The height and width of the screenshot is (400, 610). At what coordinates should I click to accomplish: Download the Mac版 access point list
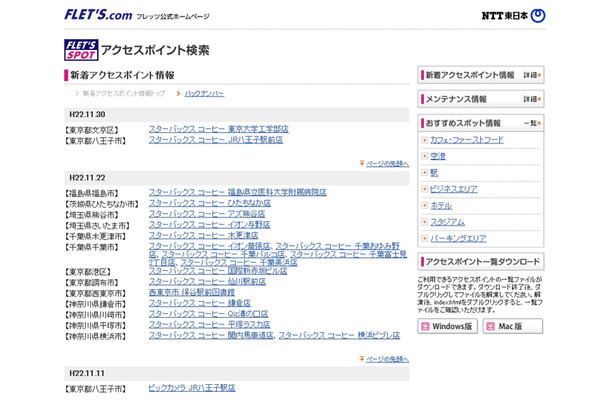(513, 326)
